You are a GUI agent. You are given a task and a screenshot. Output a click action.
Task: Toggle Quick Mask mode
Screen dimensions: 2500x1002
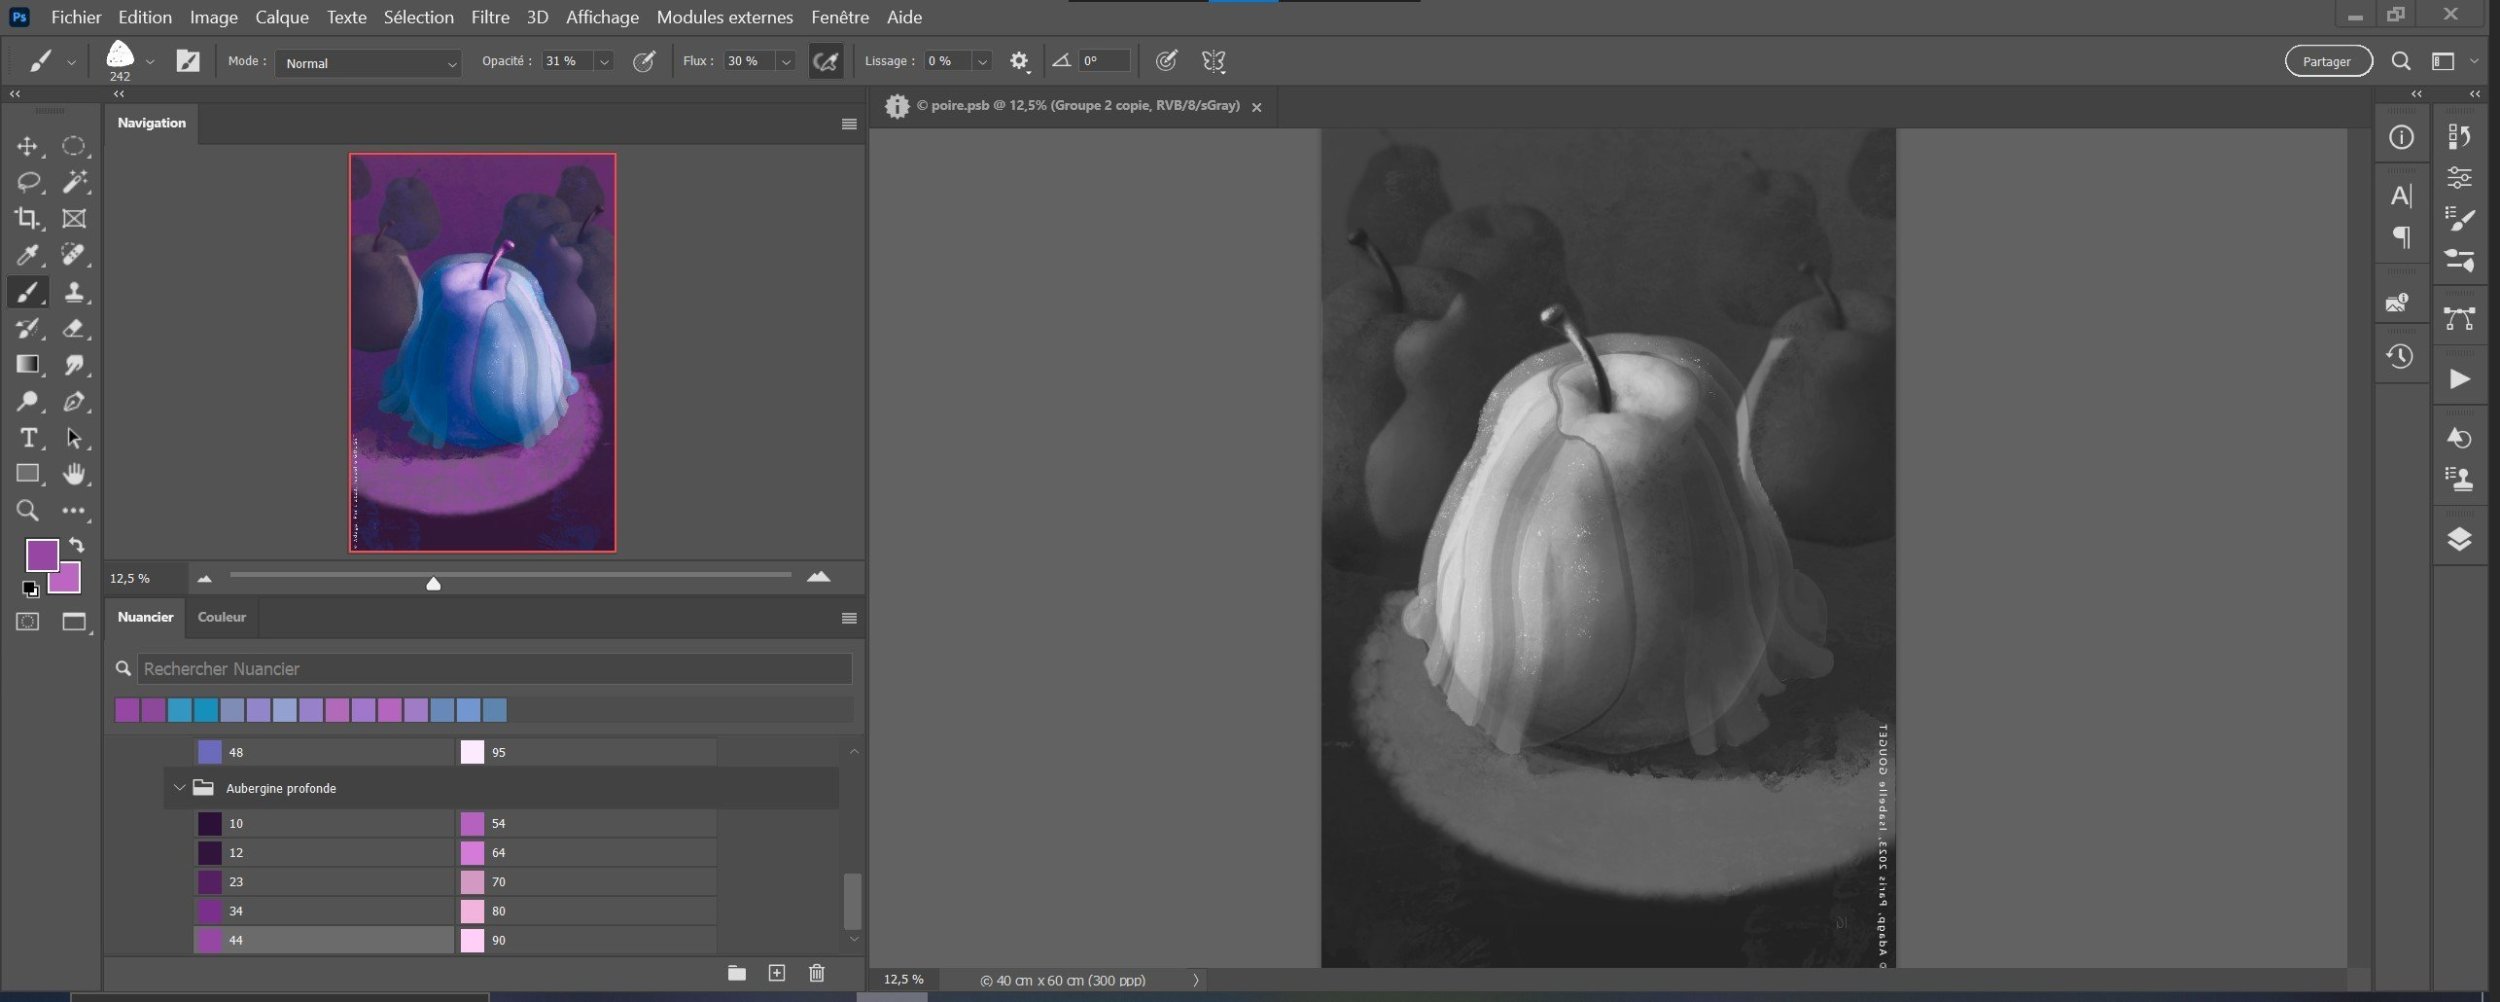tap(27, 622)
